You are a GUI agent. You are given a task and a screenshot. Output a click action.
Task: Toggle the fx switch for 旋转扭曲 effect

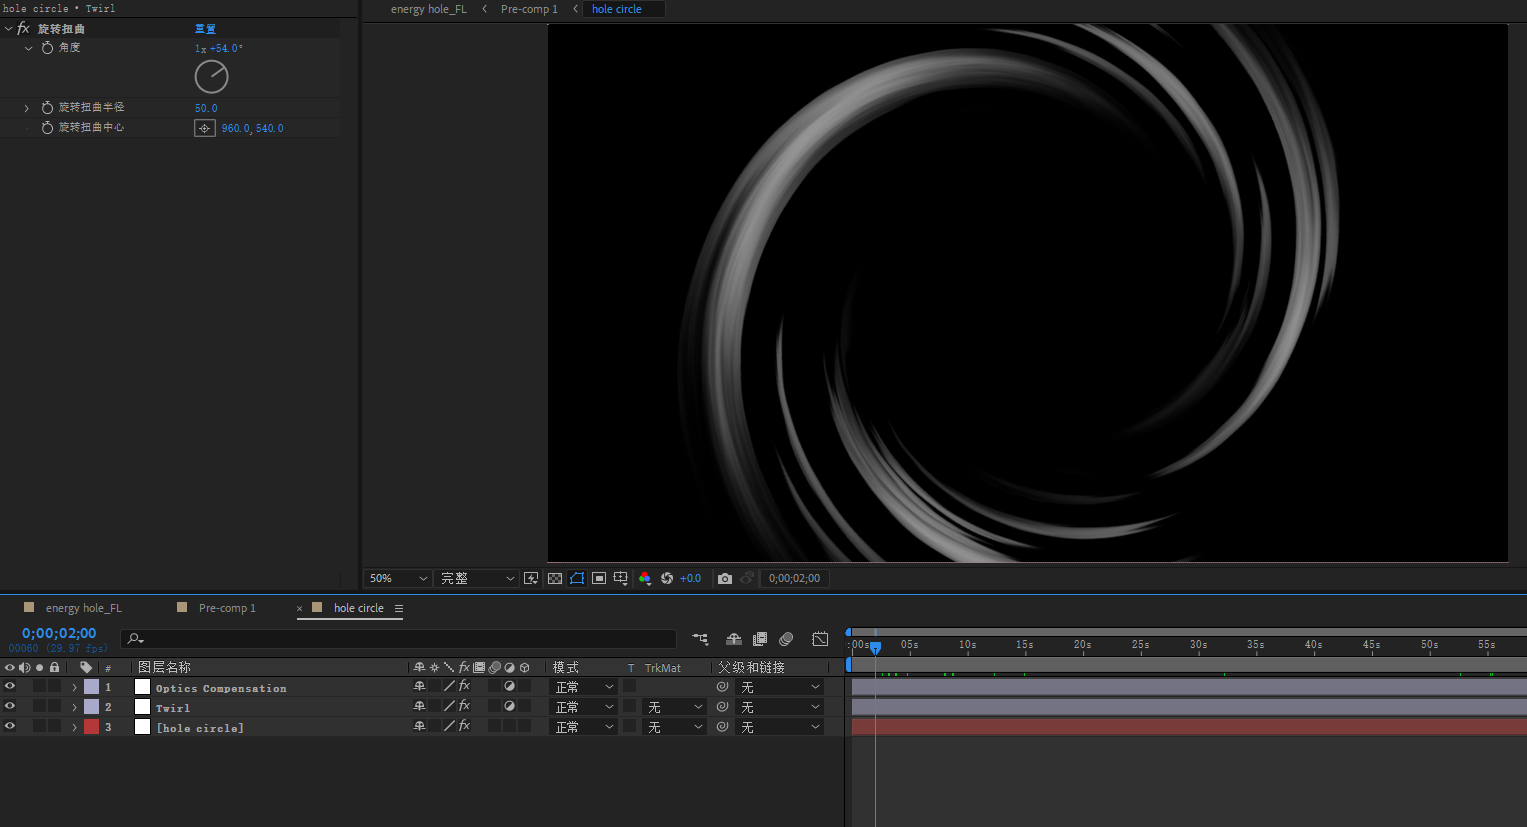(23, 29)
